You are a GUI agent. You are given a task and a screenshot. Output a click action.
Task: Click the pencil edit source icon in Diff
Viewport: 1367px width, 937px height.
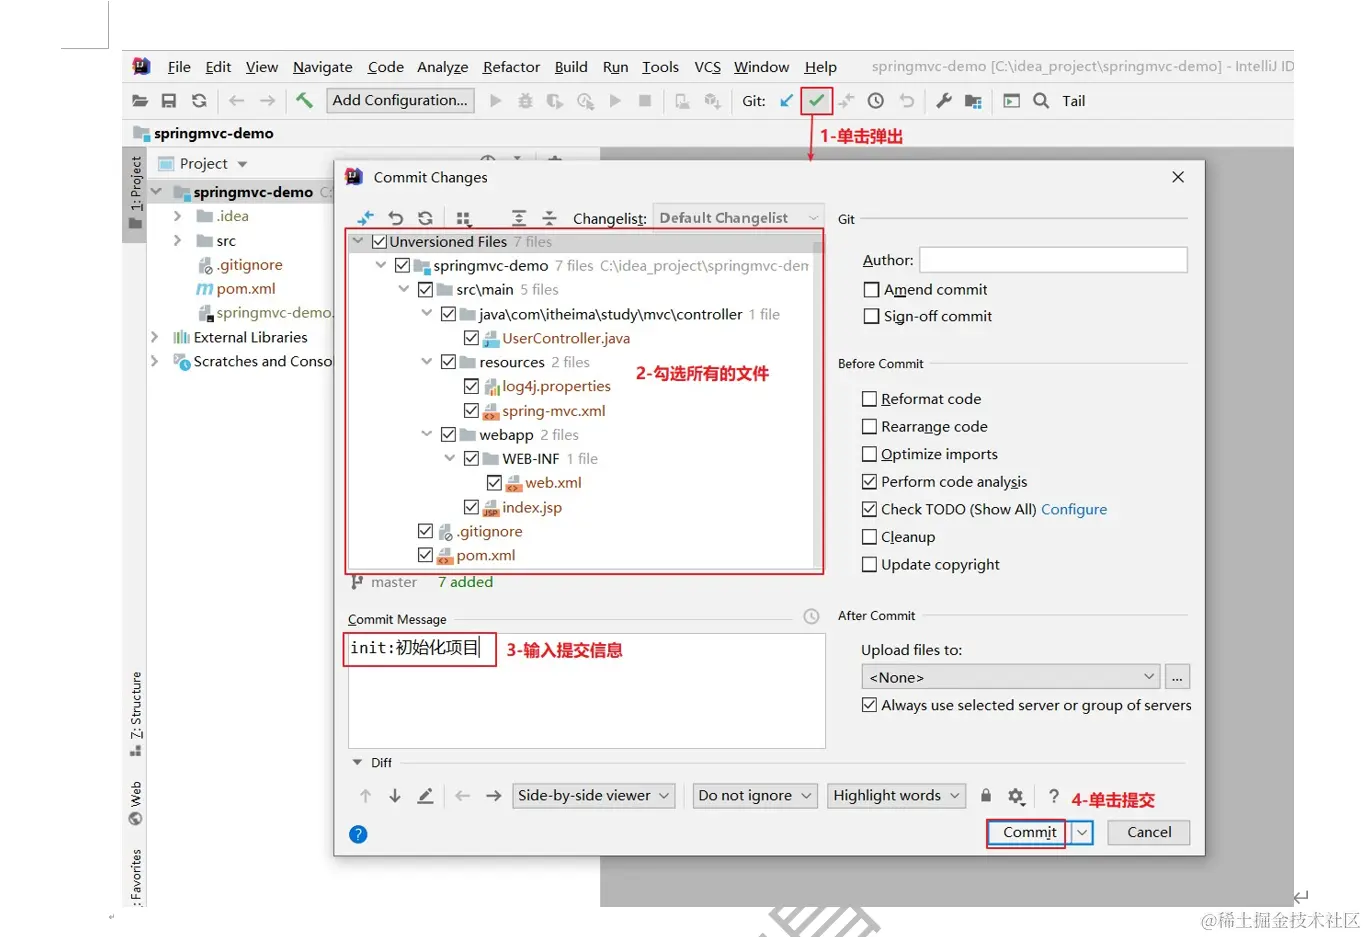point(425,796)
